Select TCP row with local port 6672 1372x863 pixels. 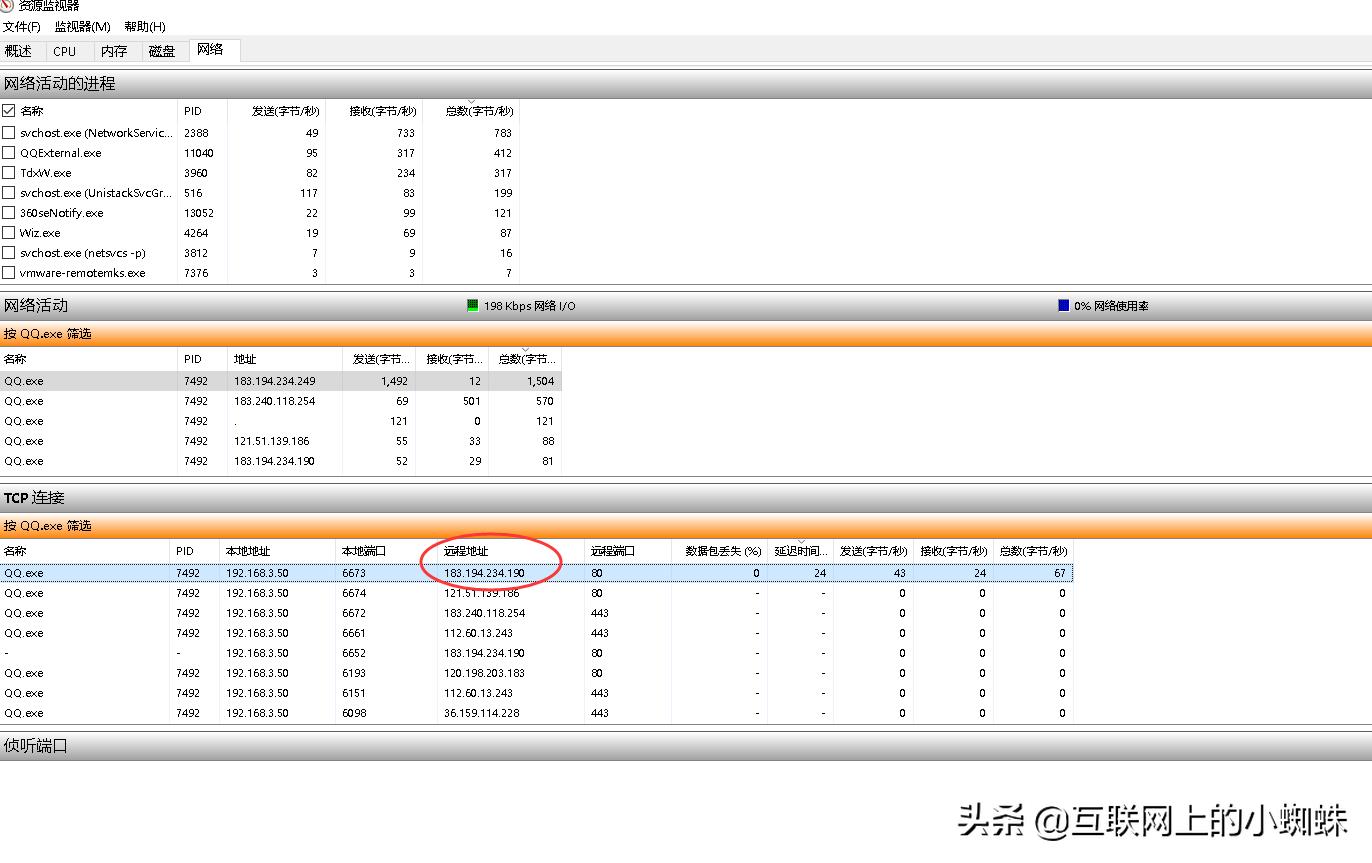[x=537, y=613]
